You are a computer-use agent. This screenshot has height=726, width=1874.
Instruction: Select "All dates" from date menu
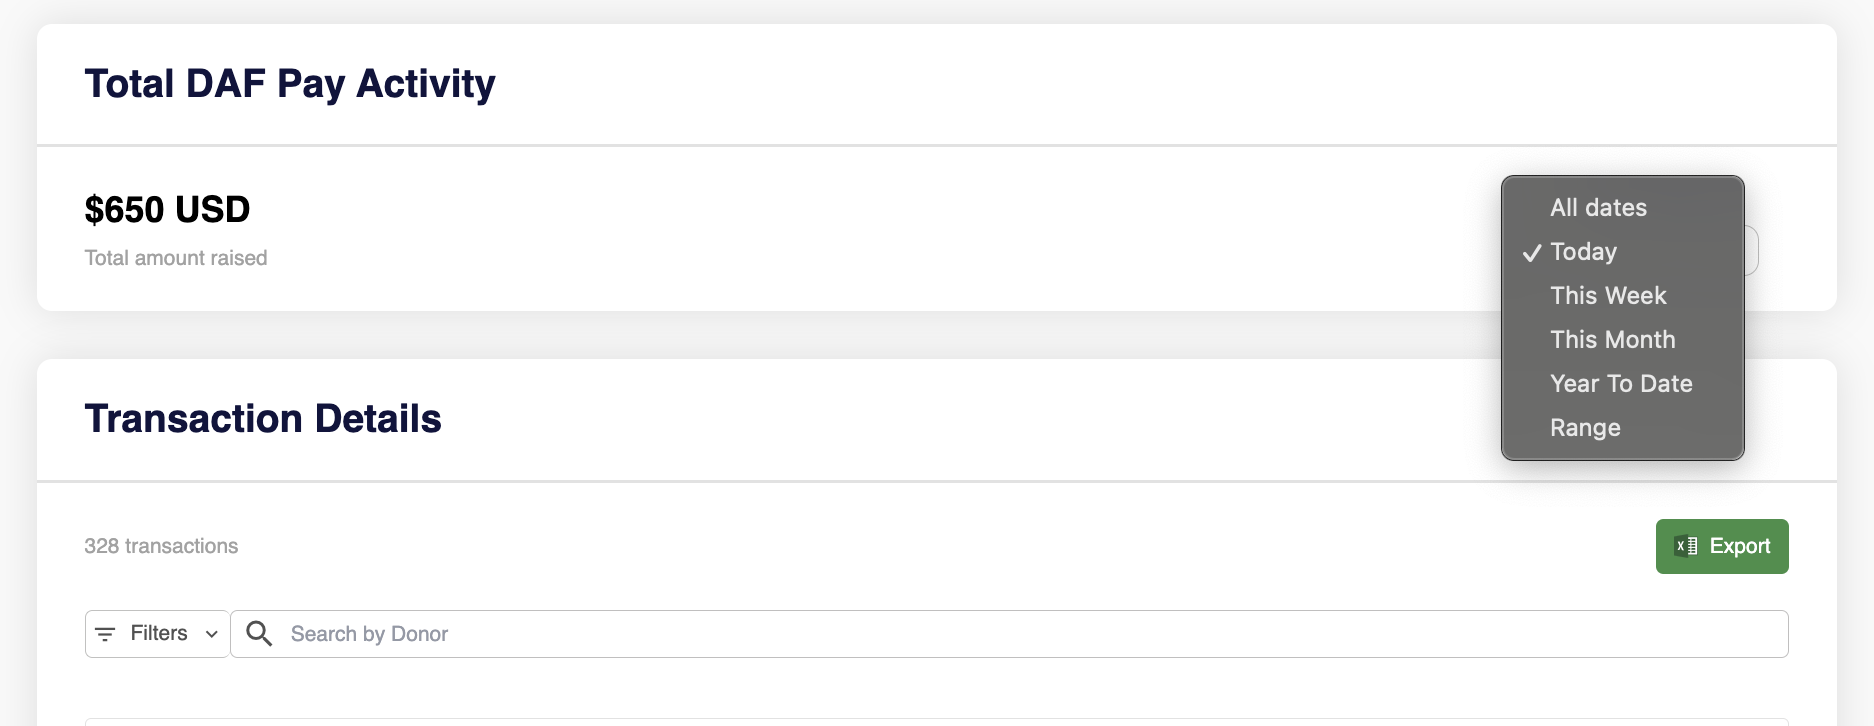[1598, 208]
